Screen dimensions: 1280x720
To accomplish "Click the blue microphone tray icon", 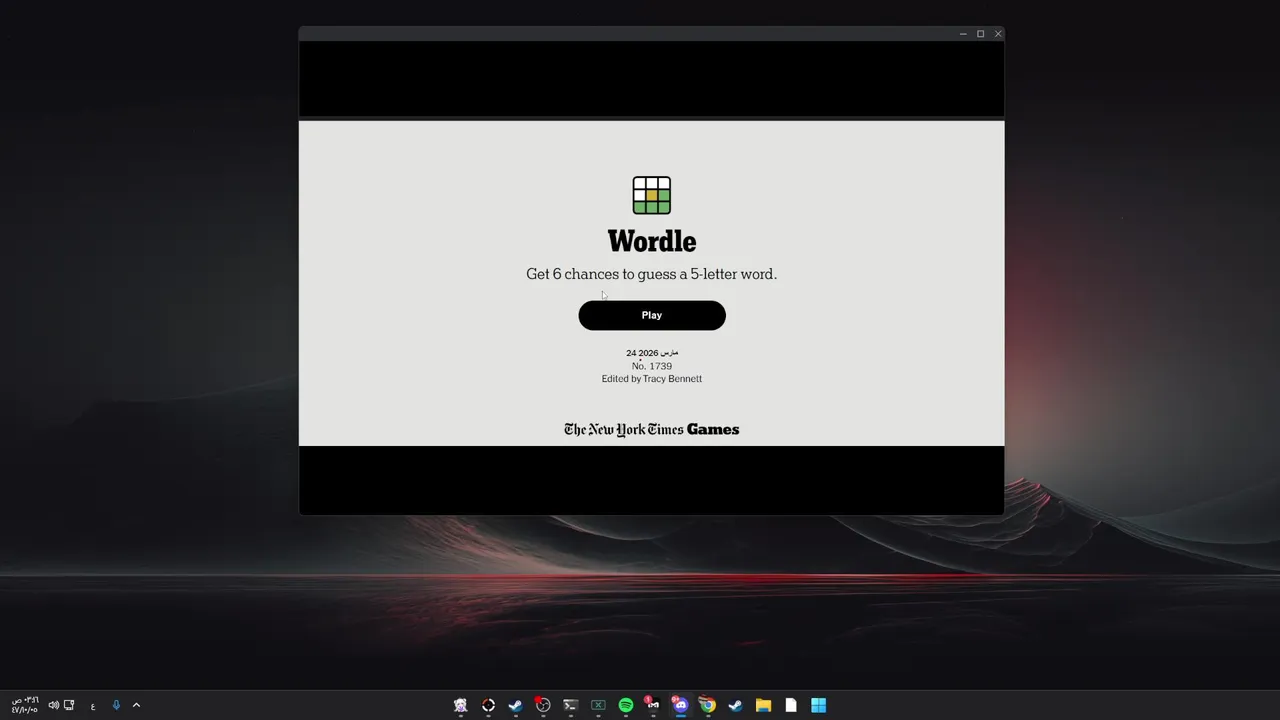I will tap(116, 705).
